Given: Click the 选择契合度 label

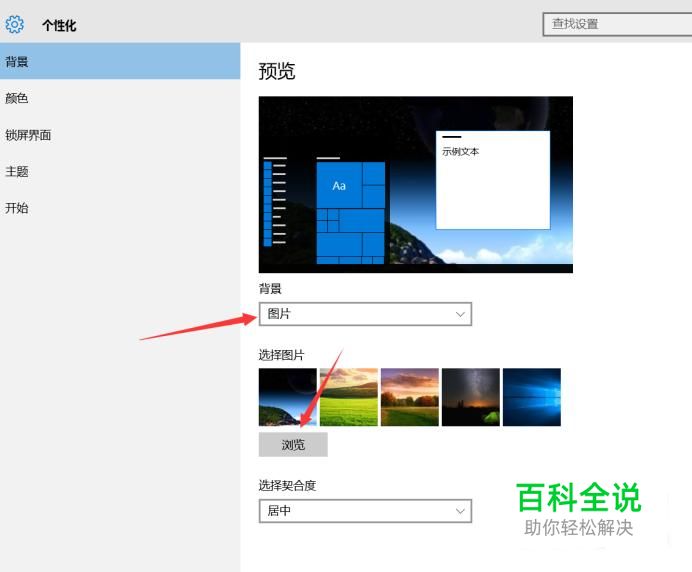Looking at the screenshot, I should tap(287, 485).
